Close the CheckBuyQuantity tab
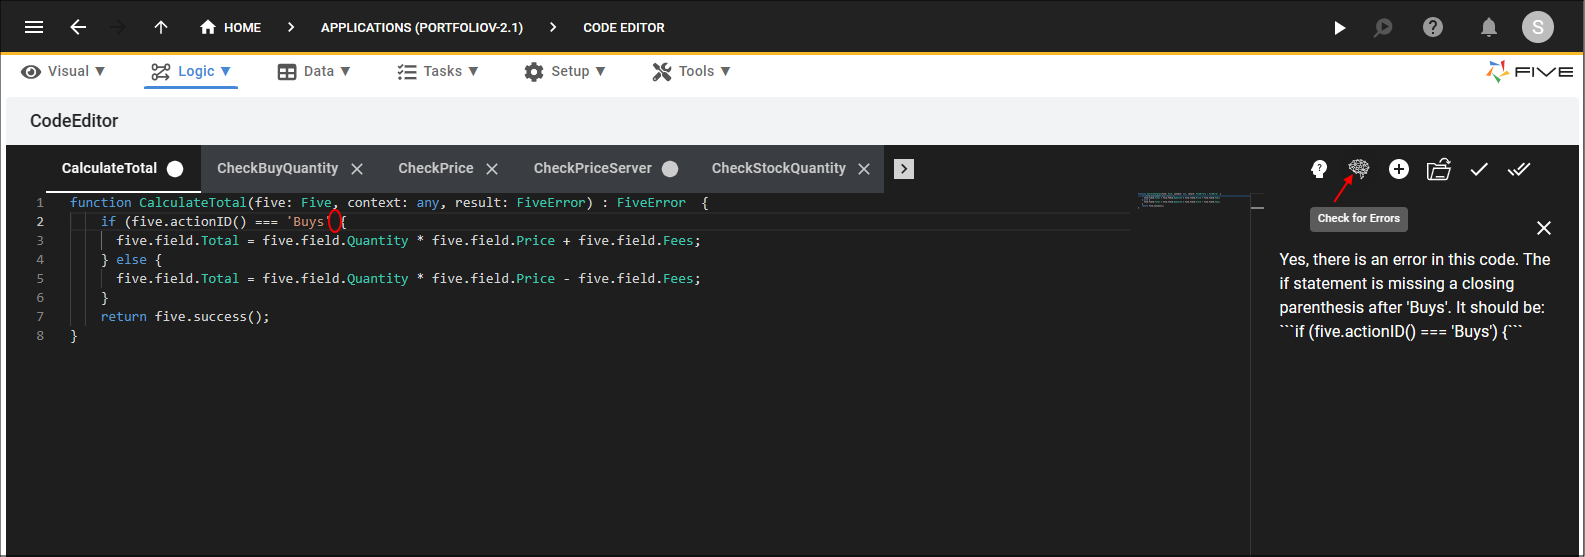 357,169
